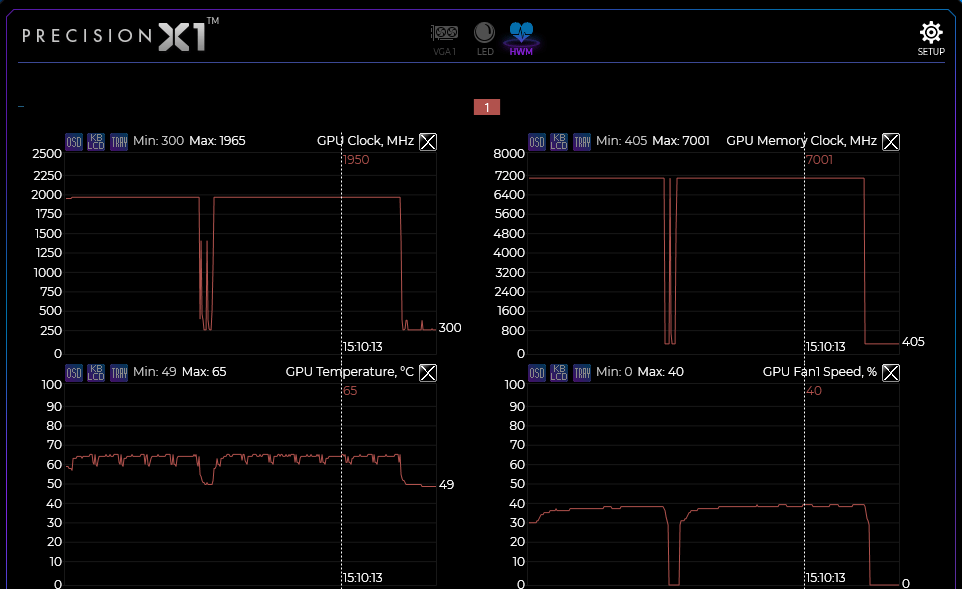The width and height of the screenshot is (962, 589).
Task: Click the current value 49 beside Temperature graph
Action: click(x=447, y=485)
